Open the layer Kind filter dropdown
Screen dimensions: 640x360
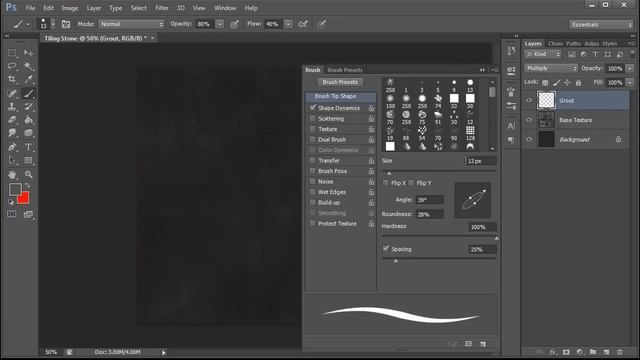543,54
